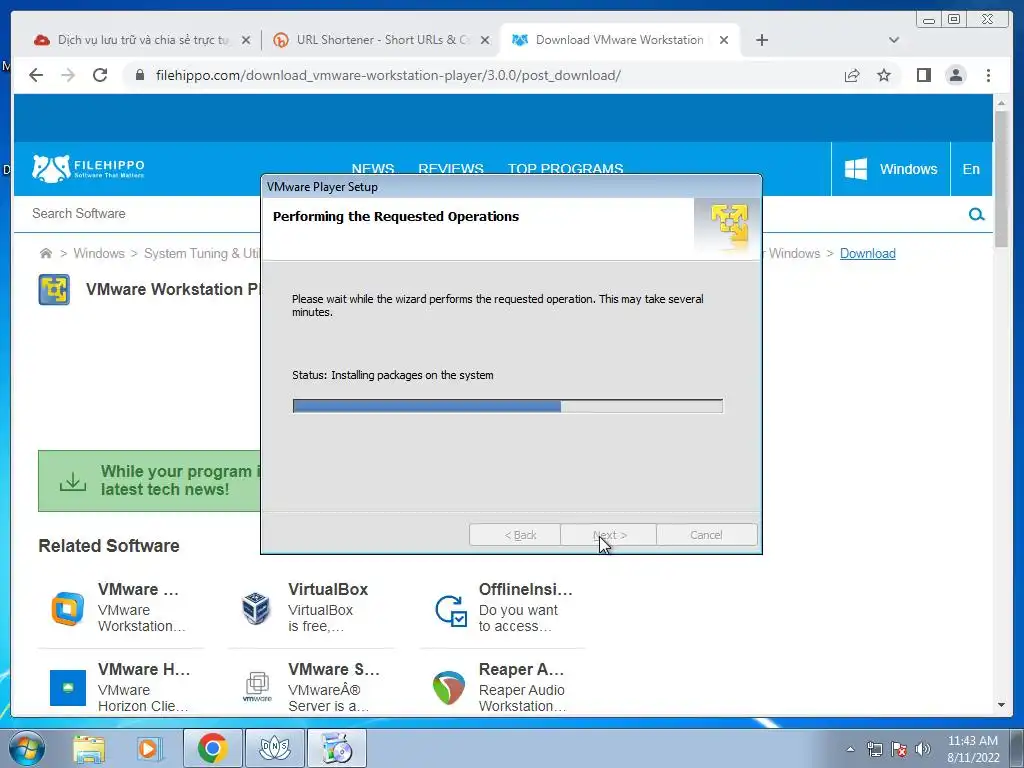The width and height of the screenshot is (1024, 768).
Task: Click the VMware Player Setup title bar
Action: (511, 187)
